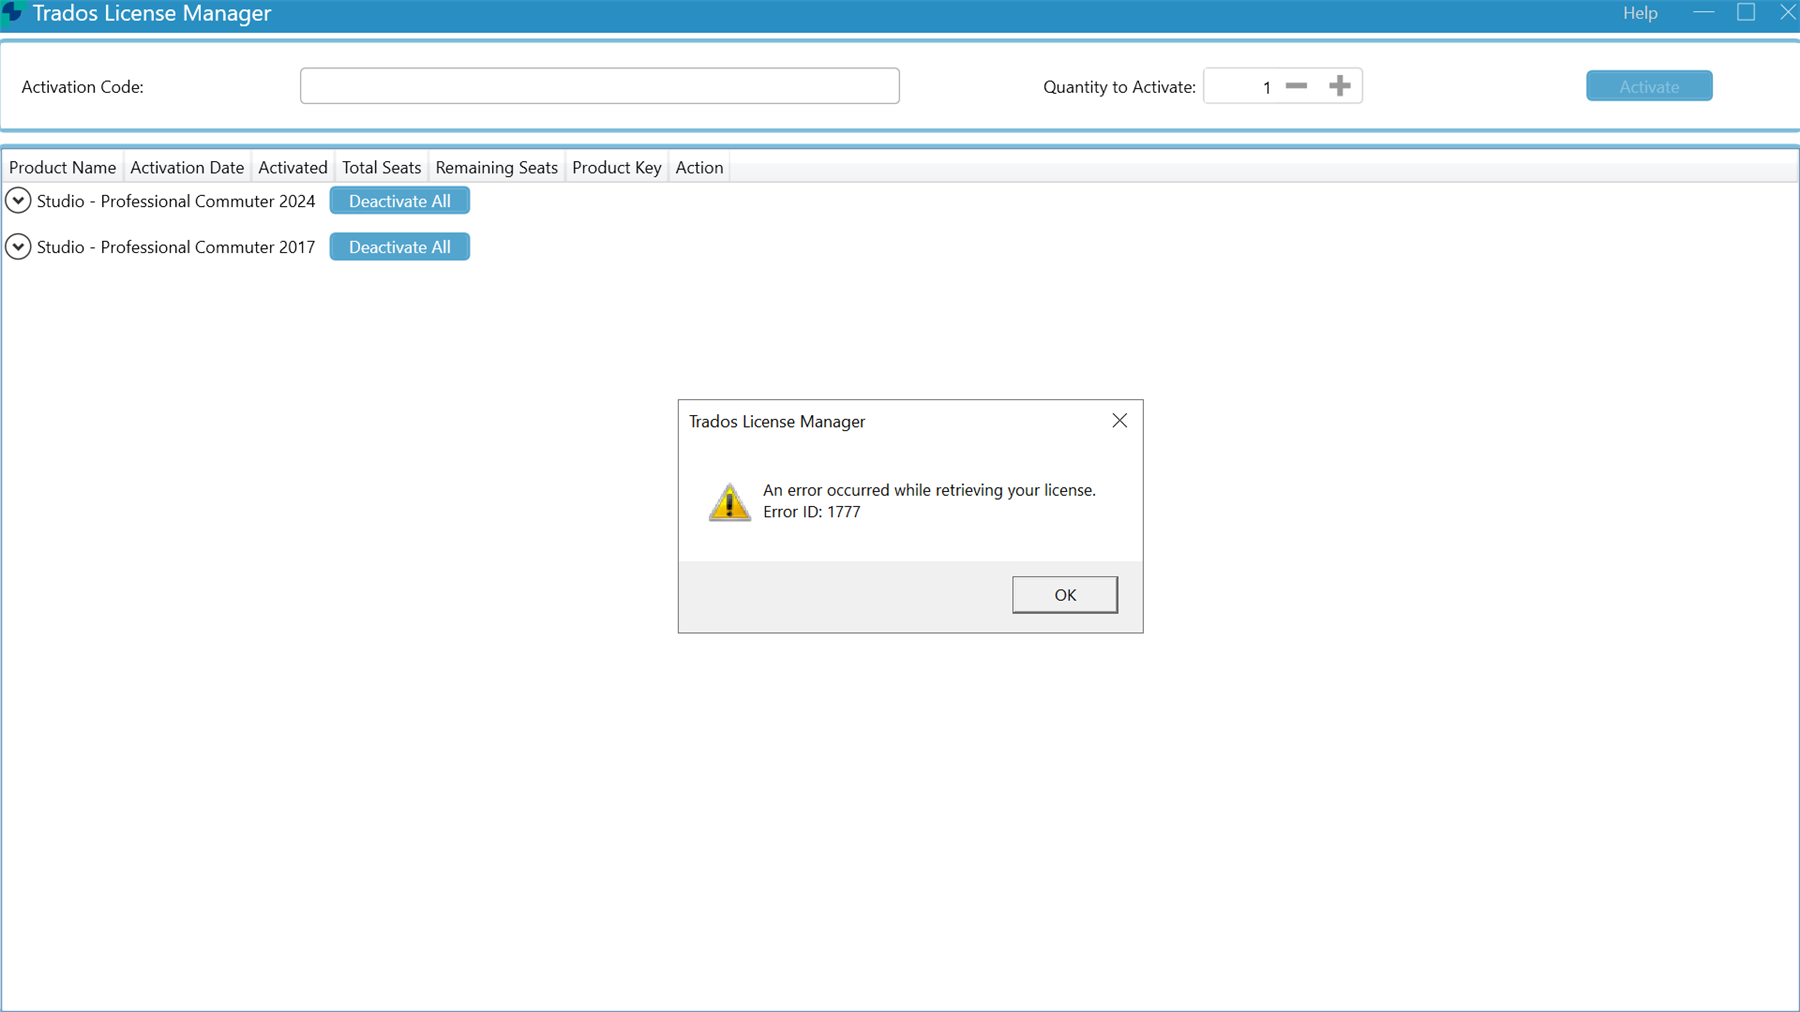1800x1012 pixels.
Task: Expand the Studio Professional Commuter 2024 entry
Action: pos(18,200)
